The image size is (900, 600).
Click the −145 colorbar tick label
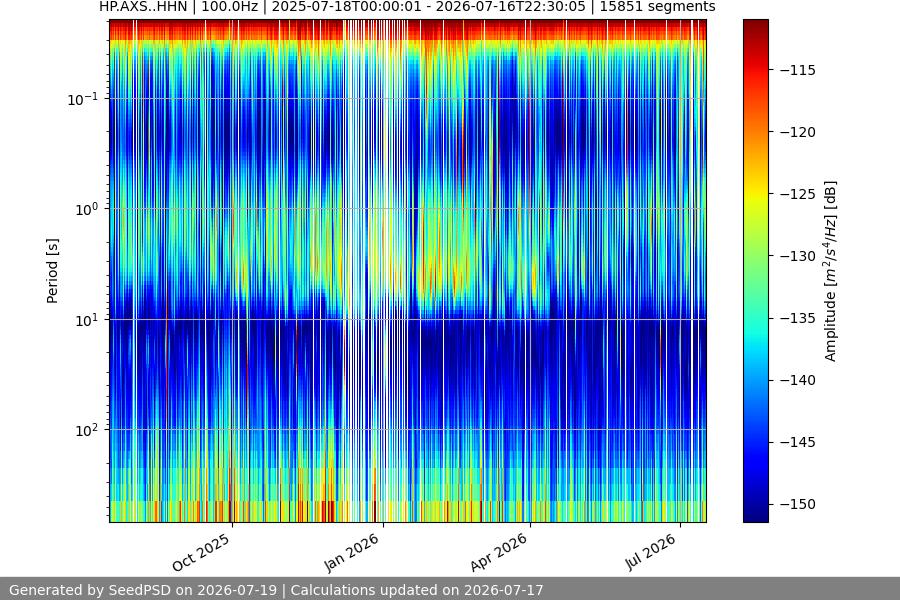tap(798, 442)
